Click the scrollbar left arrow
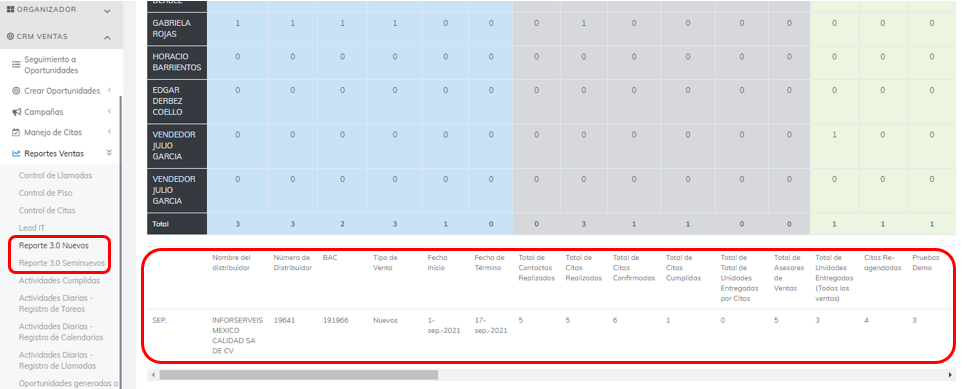The width and height of the screenshot is (967, 389). (x=153, y=375)
